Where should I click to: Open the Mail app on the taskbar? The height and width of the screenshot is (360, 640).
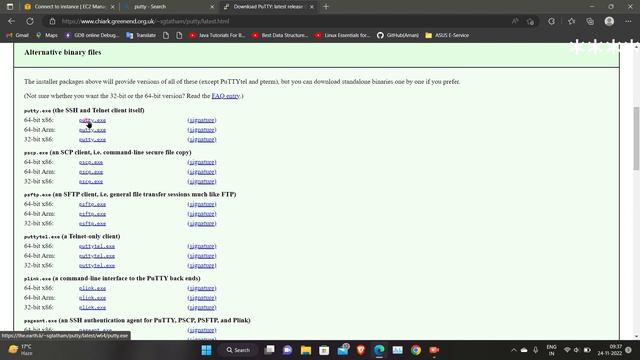coord(343,350)
